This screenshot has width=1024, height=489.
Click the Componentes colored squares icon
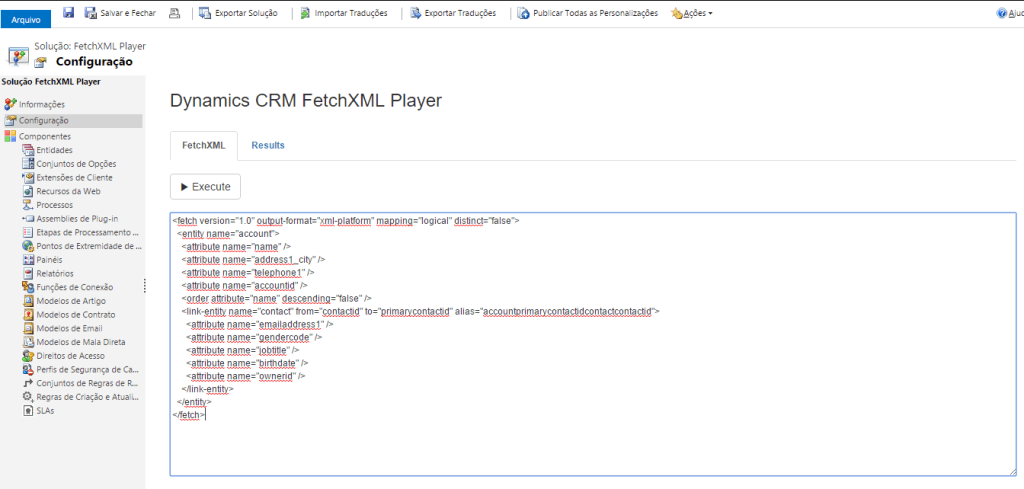10,136
